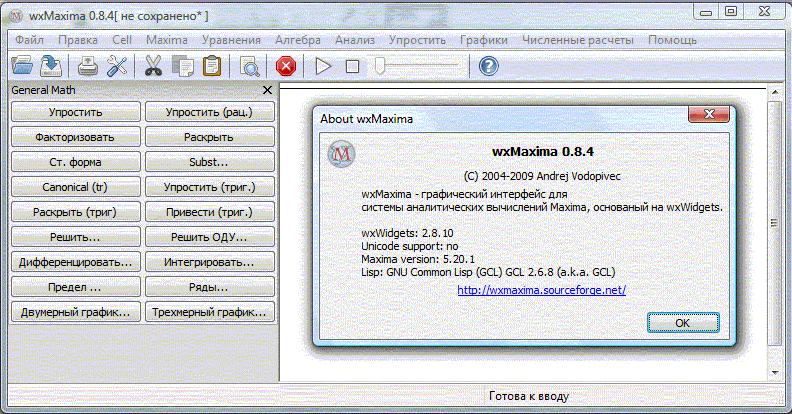The height and width of the screenshot is (414, 792).
Task: Start animation with the play button
Action: [x=323, y=66]
